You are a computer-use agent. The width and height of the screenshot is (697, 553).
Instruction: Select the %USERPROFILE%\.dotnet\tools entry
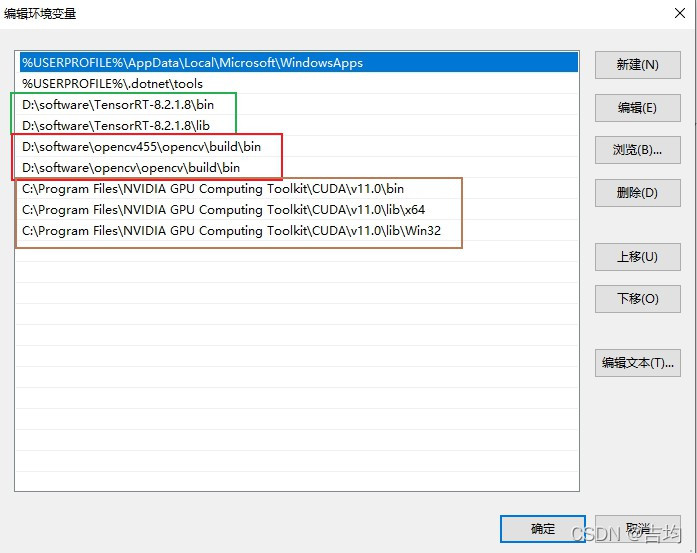click(x=298, y=83)
